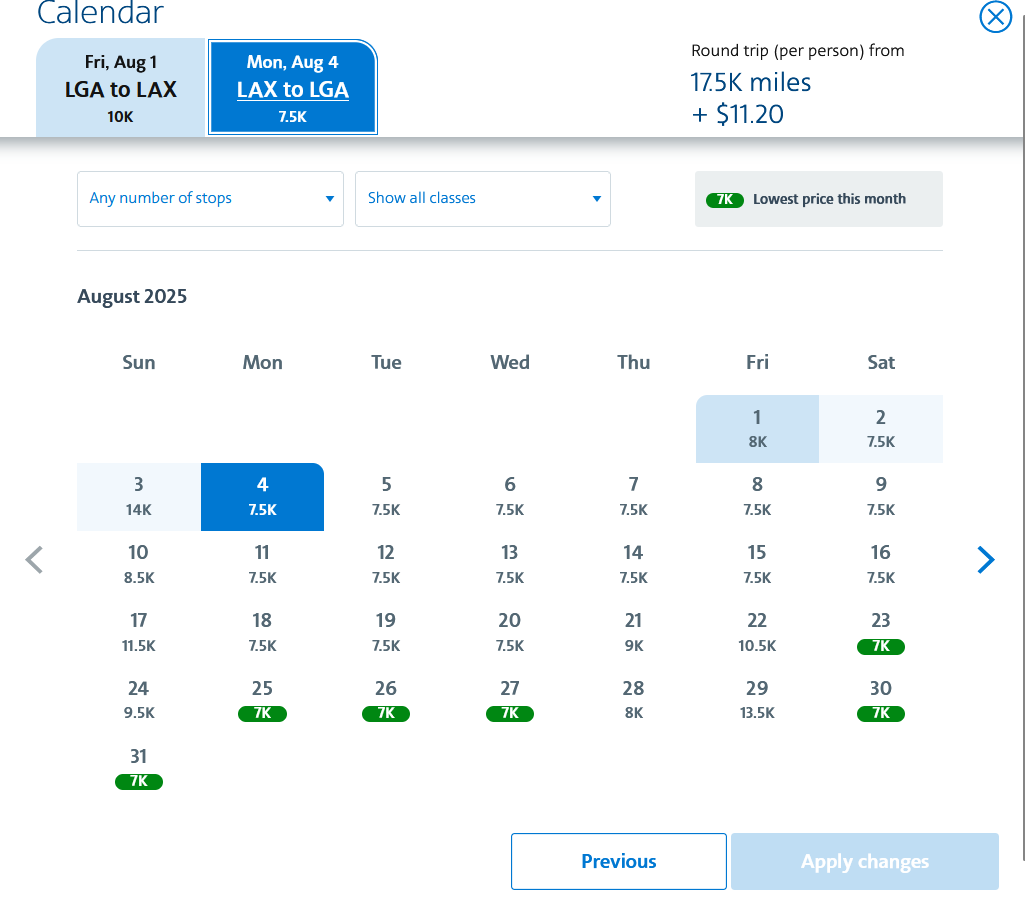Click the green 7K badge on August 25

point(262,713)
